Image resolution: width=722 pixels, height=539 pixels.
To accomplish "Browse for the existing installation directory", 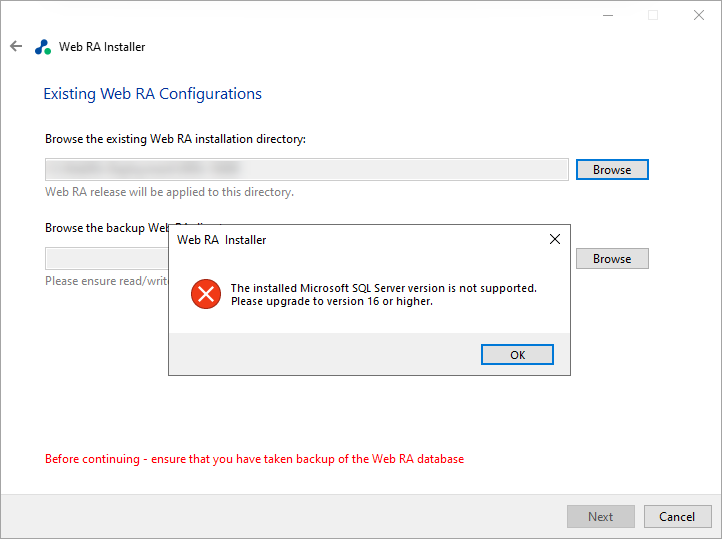I will pos(612,170).
